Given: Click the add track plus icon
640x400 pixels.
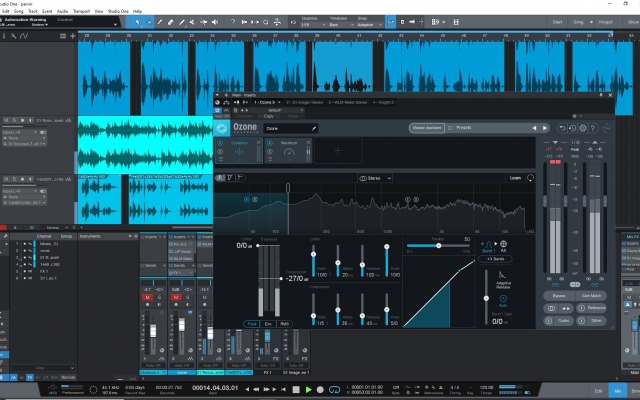Looking at the screenshot, I should tap(73, 36).
